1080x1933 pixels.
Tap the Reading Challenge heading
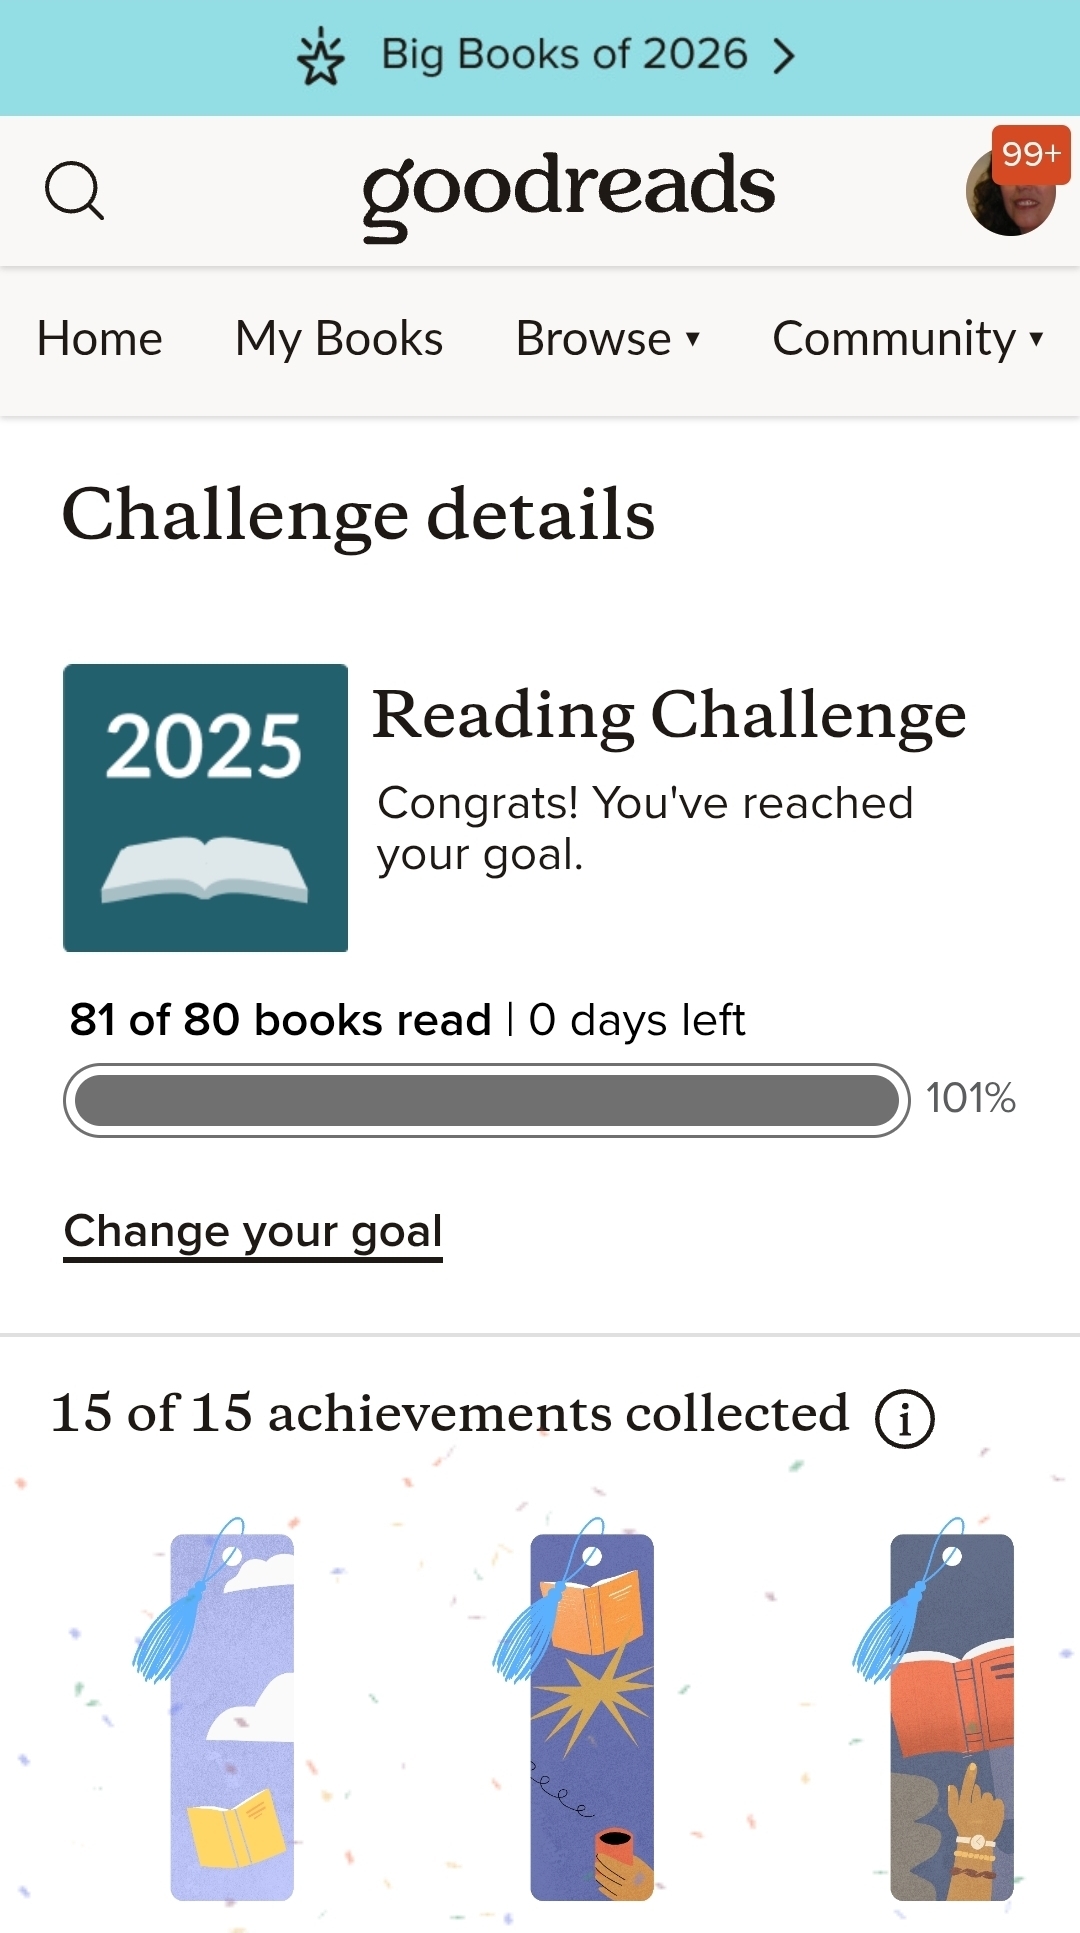669,715
